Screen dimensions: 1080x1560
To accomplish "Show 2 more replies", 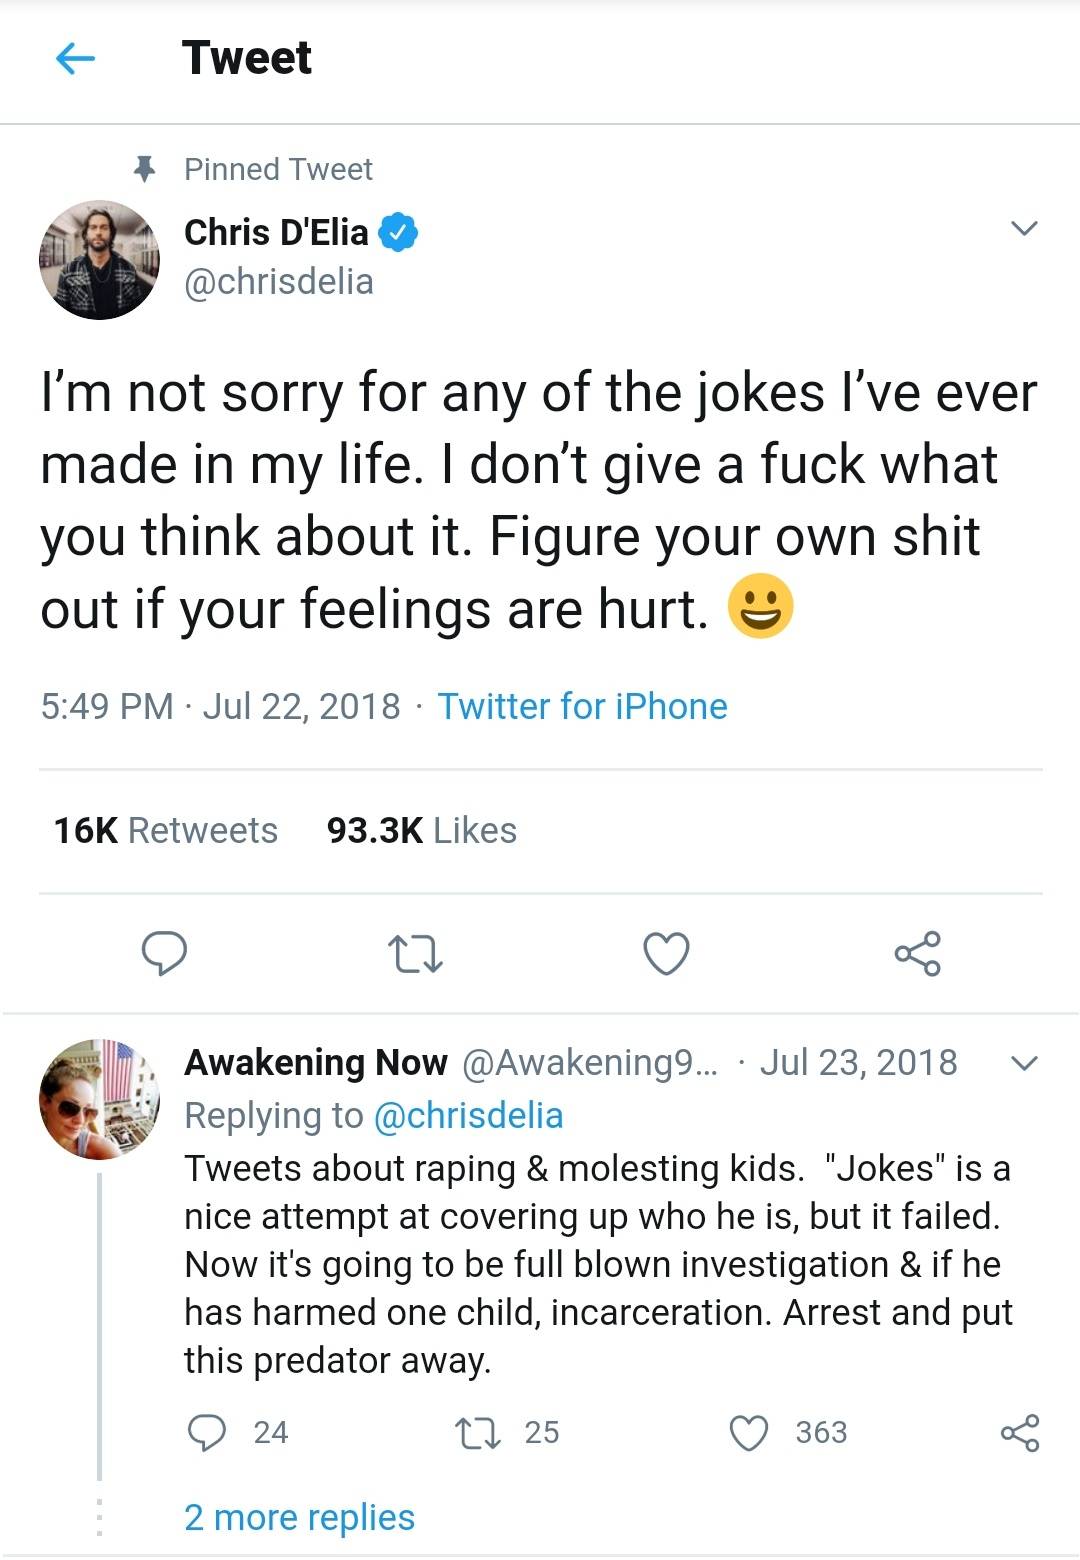I will click(299, 1517).
